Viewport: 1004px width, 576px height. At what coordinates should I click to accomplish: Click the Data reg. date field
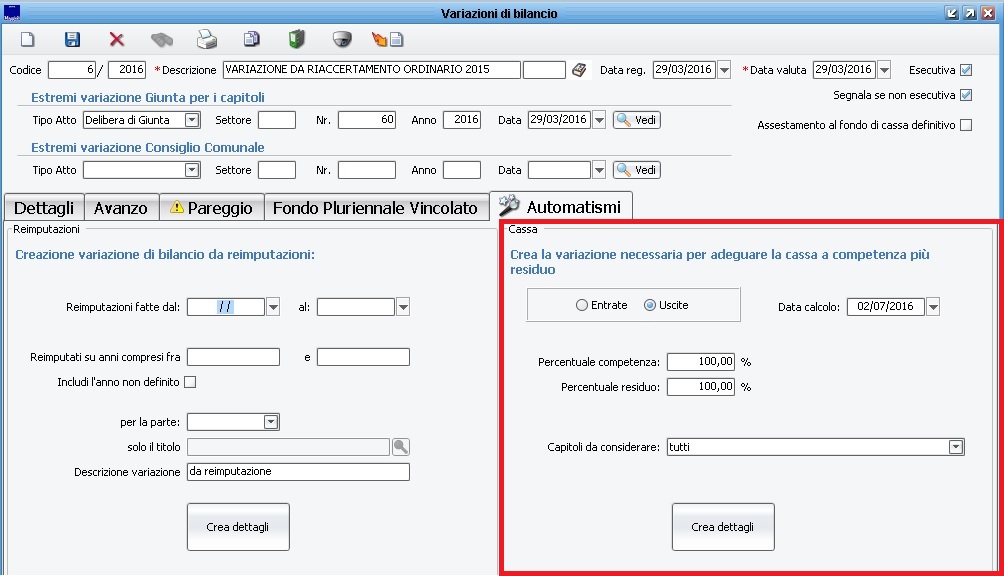point(684,70)
